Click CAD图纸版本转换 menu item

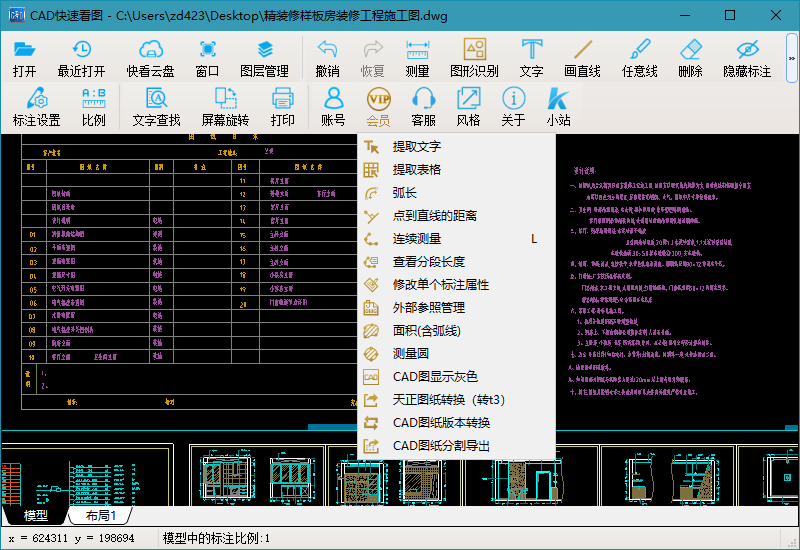coord(441,423)
